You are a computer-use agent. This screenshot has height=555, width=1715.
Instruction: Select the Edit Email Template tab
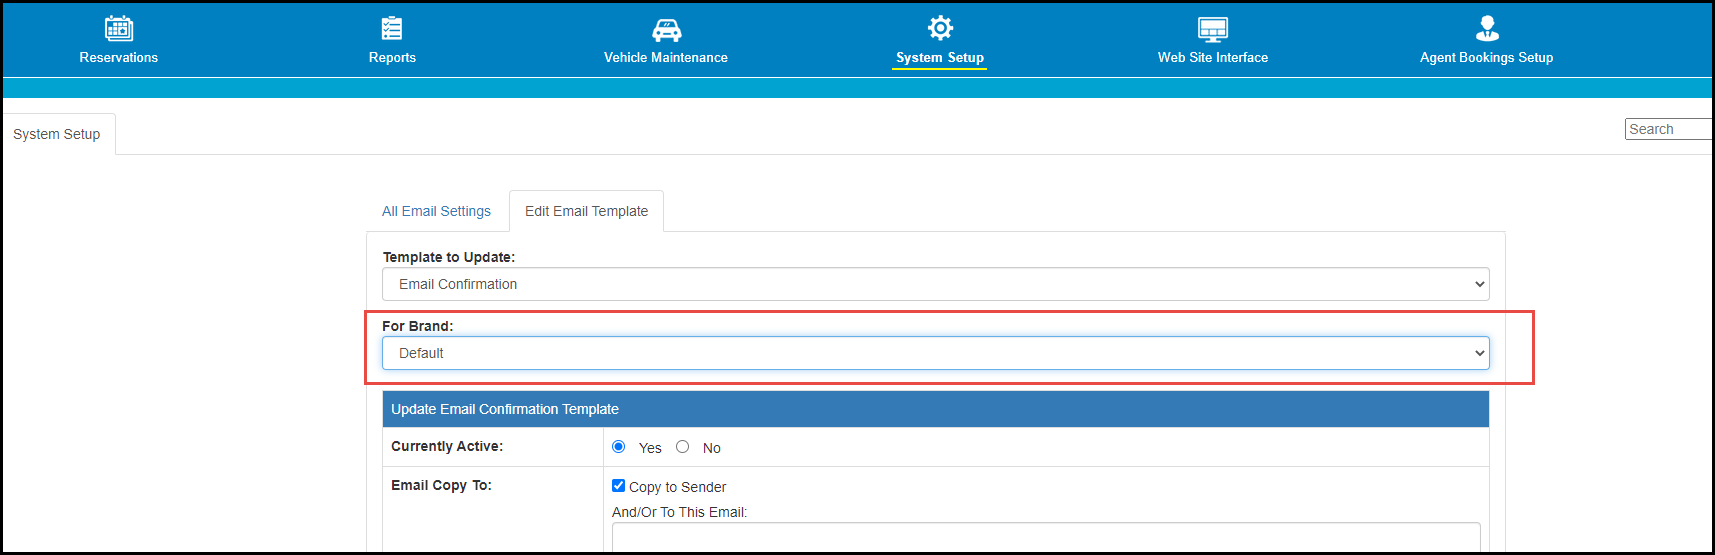[586, 211]
